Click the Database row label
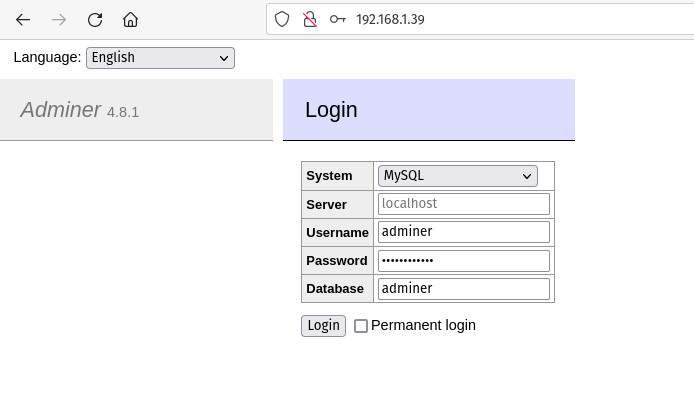Viewport: 694px width, 393px height. point(335,289)
